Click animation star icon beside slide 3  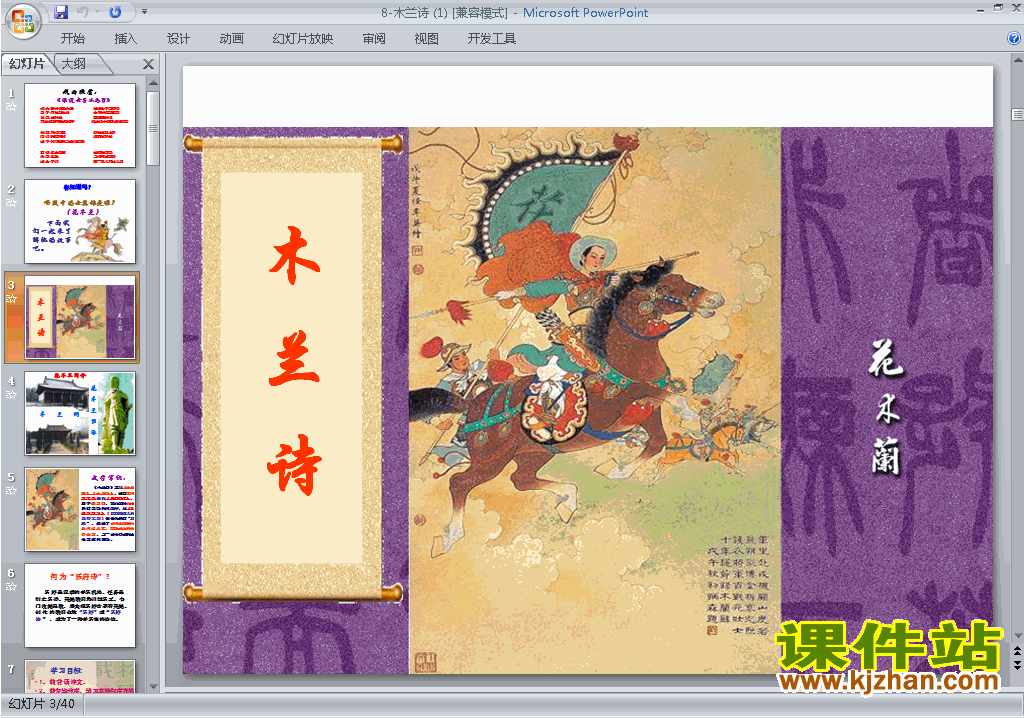click(x=11, y=299)
